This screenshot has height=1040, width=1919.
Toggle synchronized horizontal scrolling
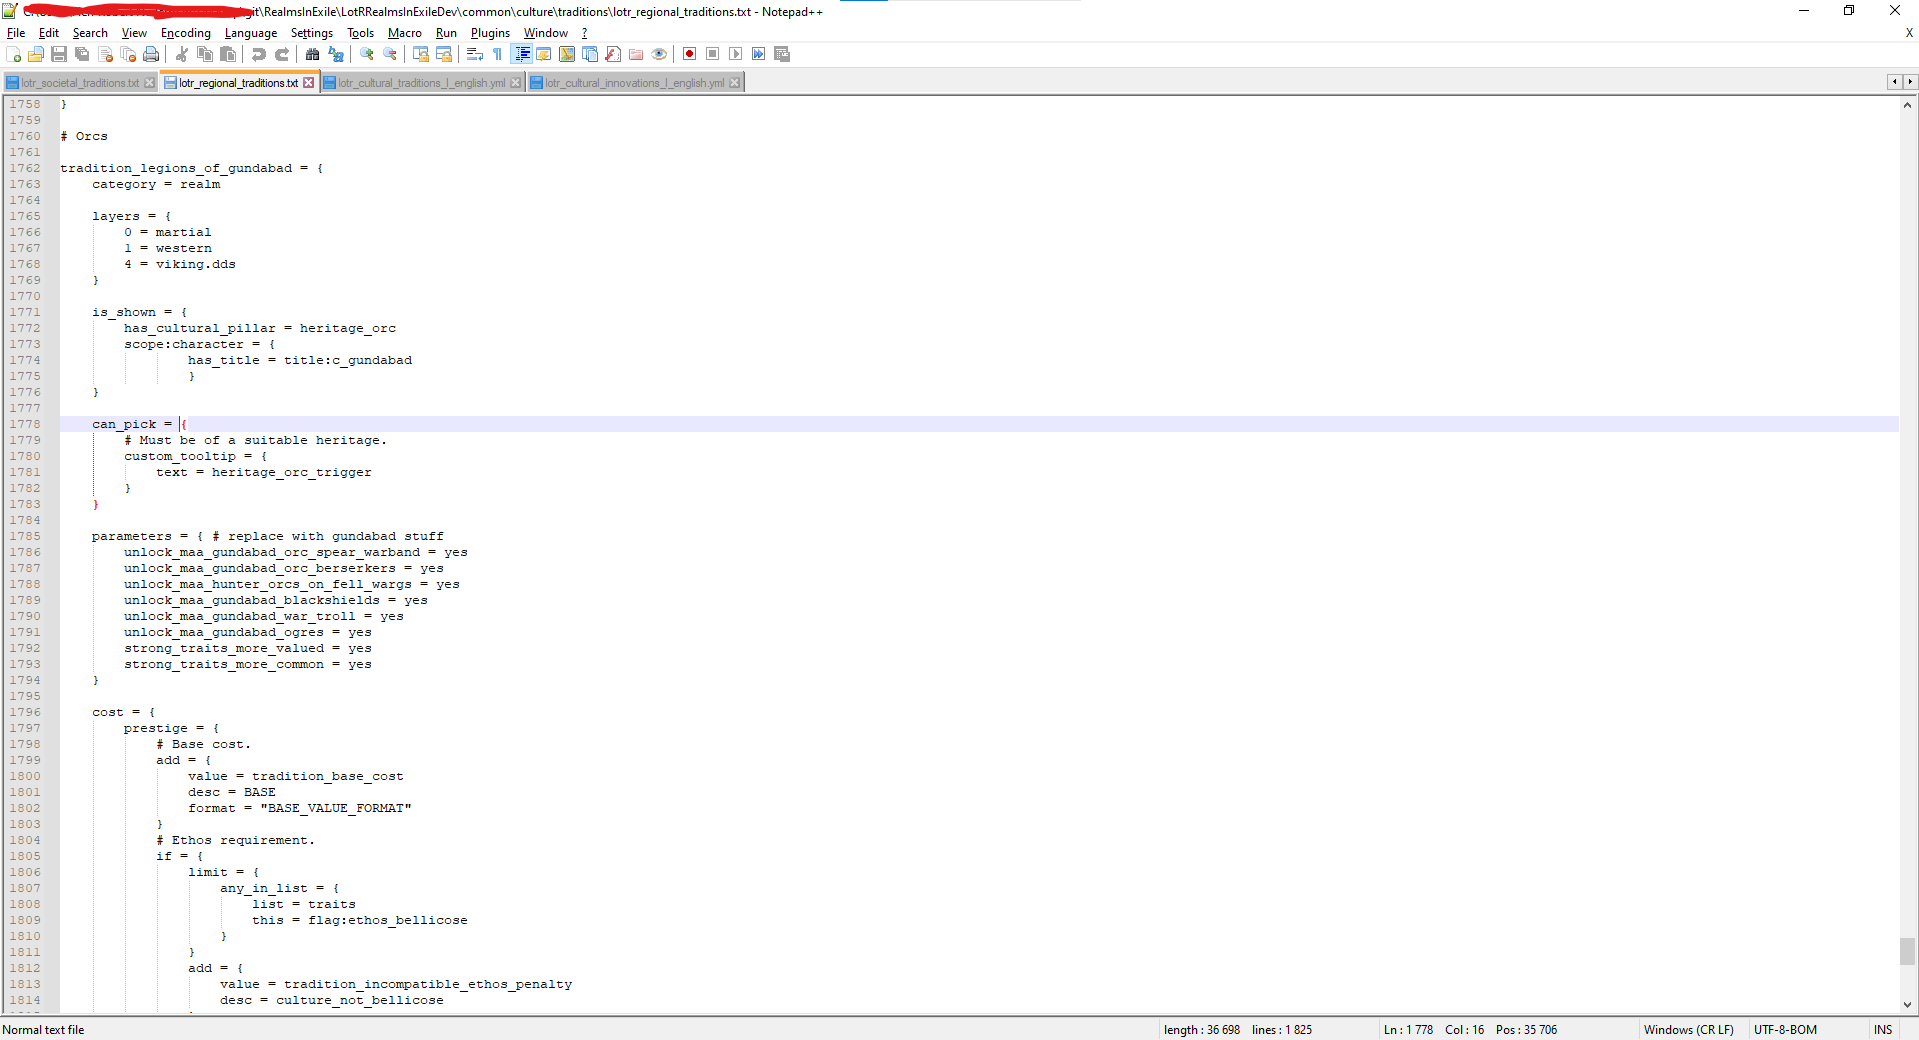(444, 54)
